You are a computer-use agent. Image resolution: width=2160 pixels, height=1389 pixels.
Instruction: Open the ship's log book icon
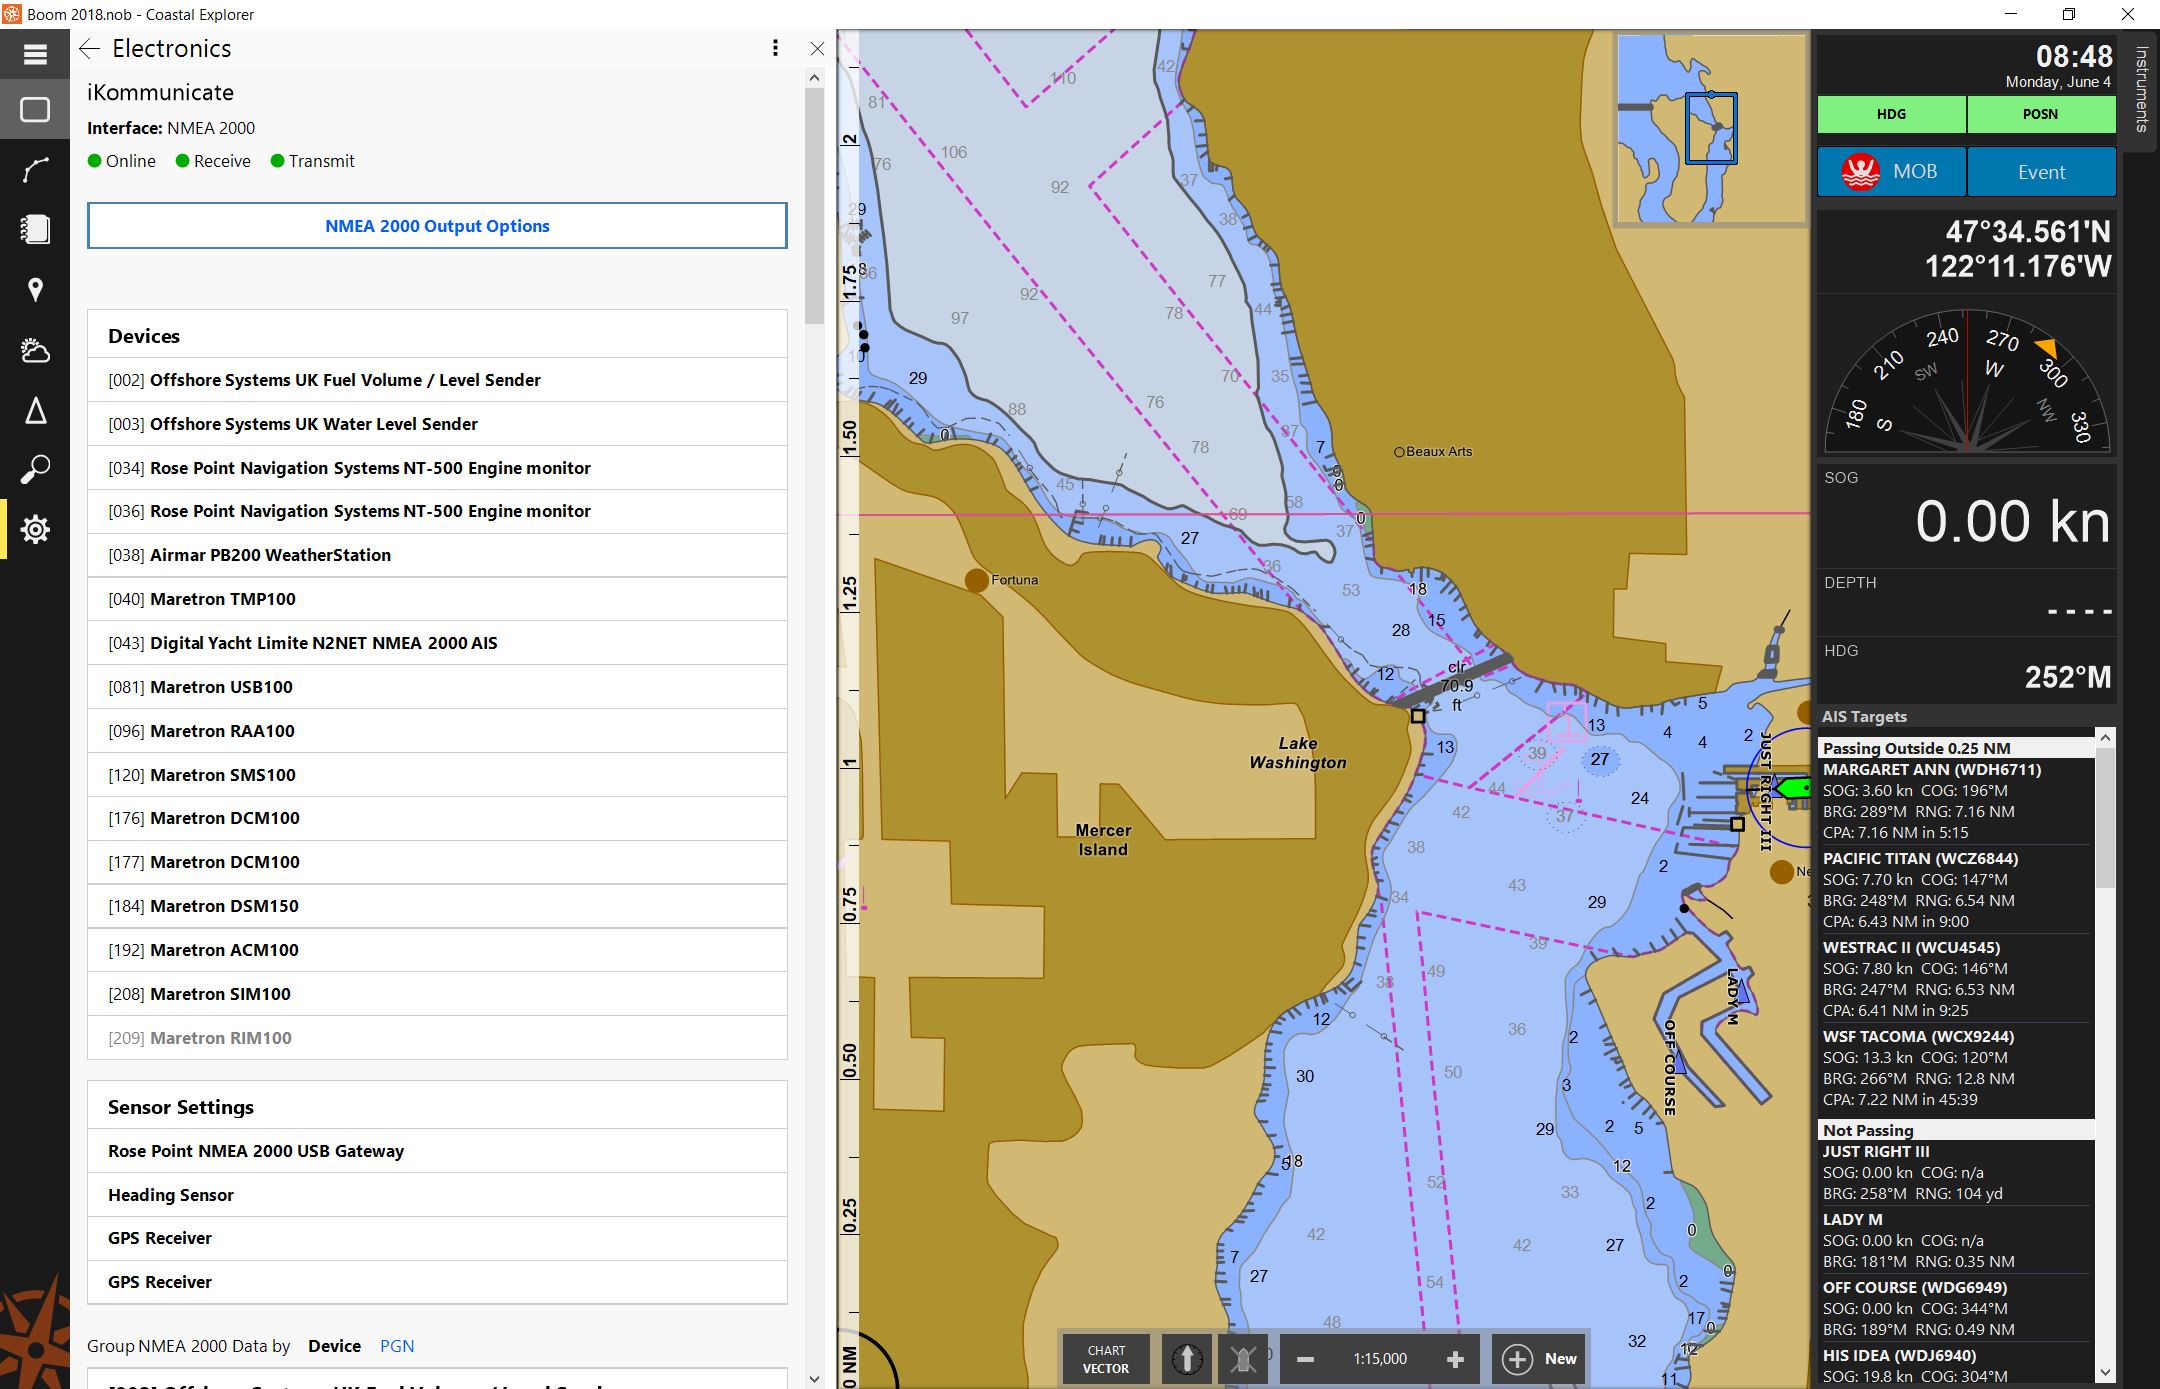(35, 229)
